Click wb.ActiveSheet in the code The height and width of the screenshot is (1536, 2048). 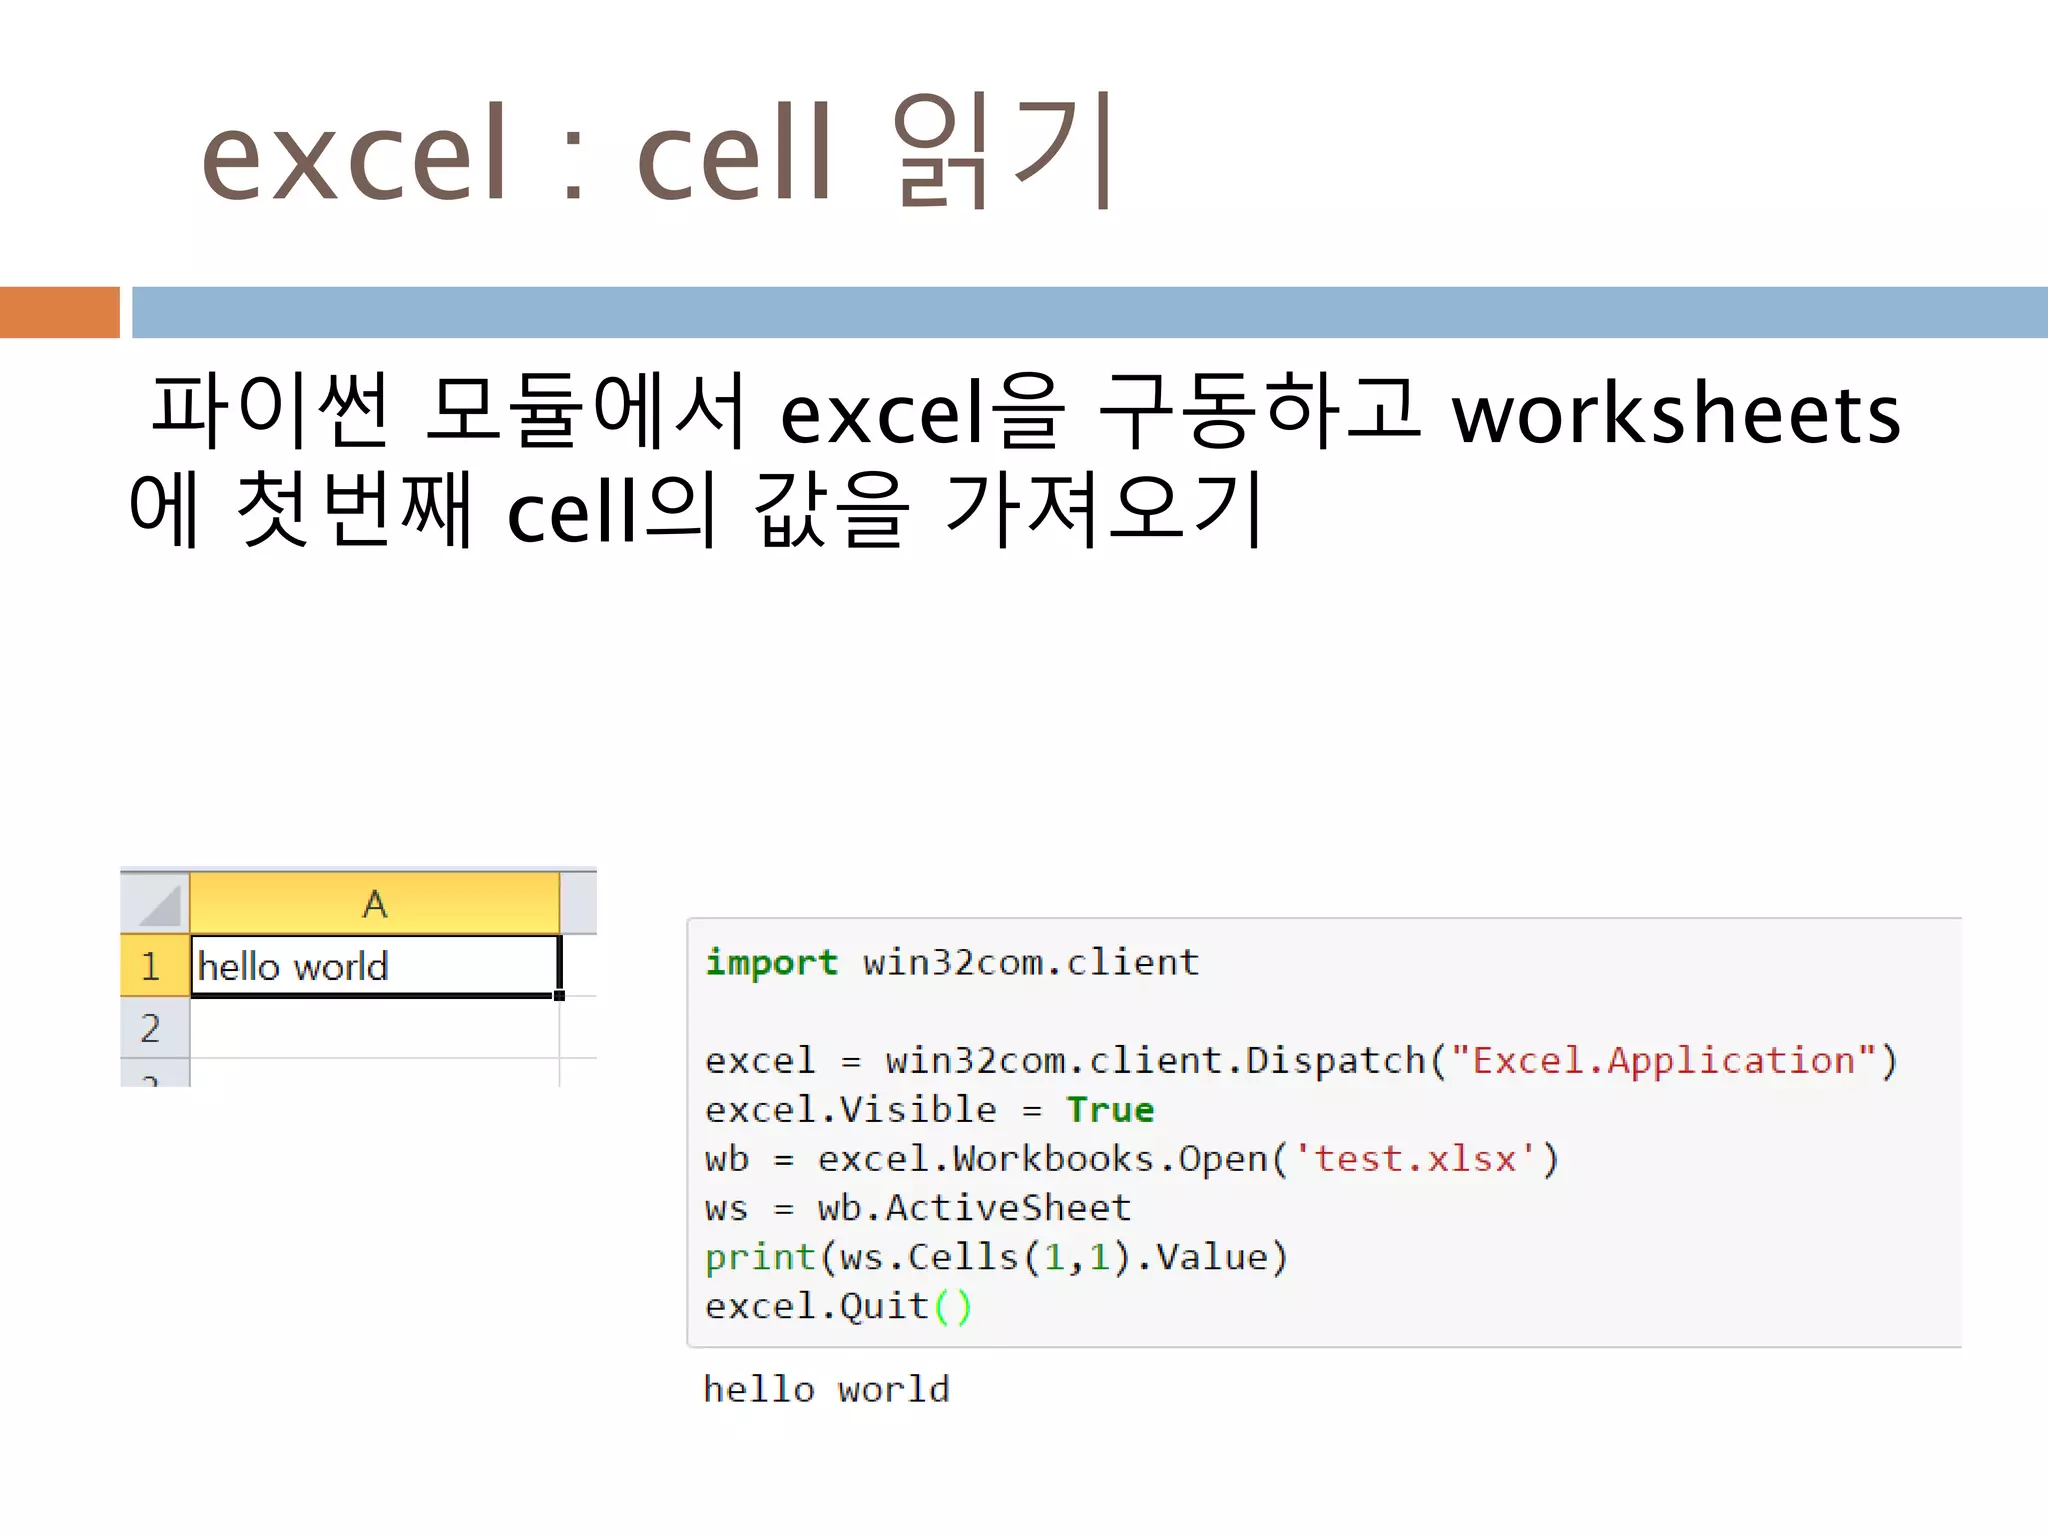click(974, 1208)
